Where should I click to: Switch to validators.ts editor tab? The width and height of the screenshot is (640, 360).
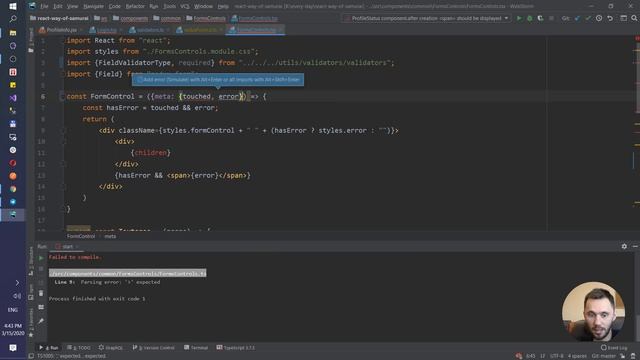point(150,30)
